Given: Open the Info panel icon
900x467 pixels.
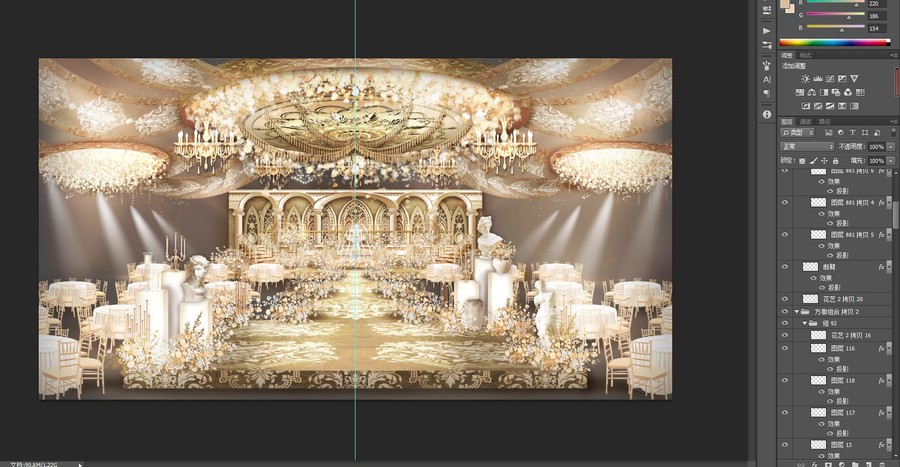Looking at the screenshot, I should pos(767,114).
